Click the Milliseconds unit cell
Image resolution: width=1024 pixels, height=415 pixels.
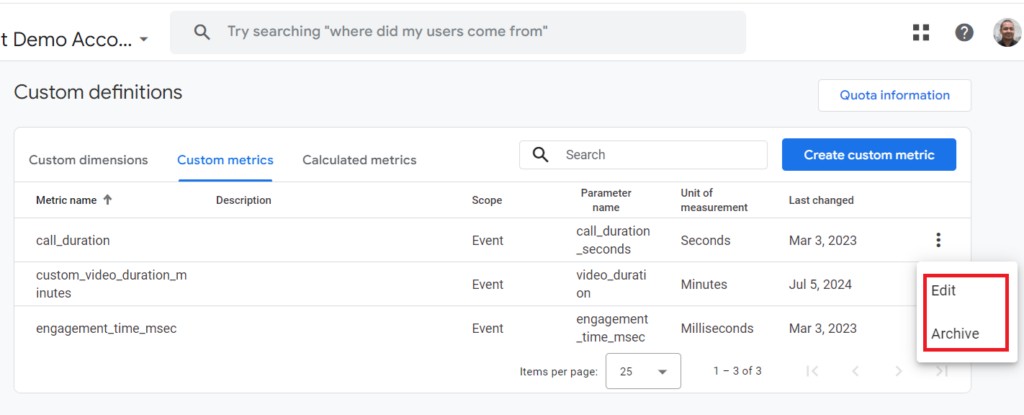coord(717,328)
